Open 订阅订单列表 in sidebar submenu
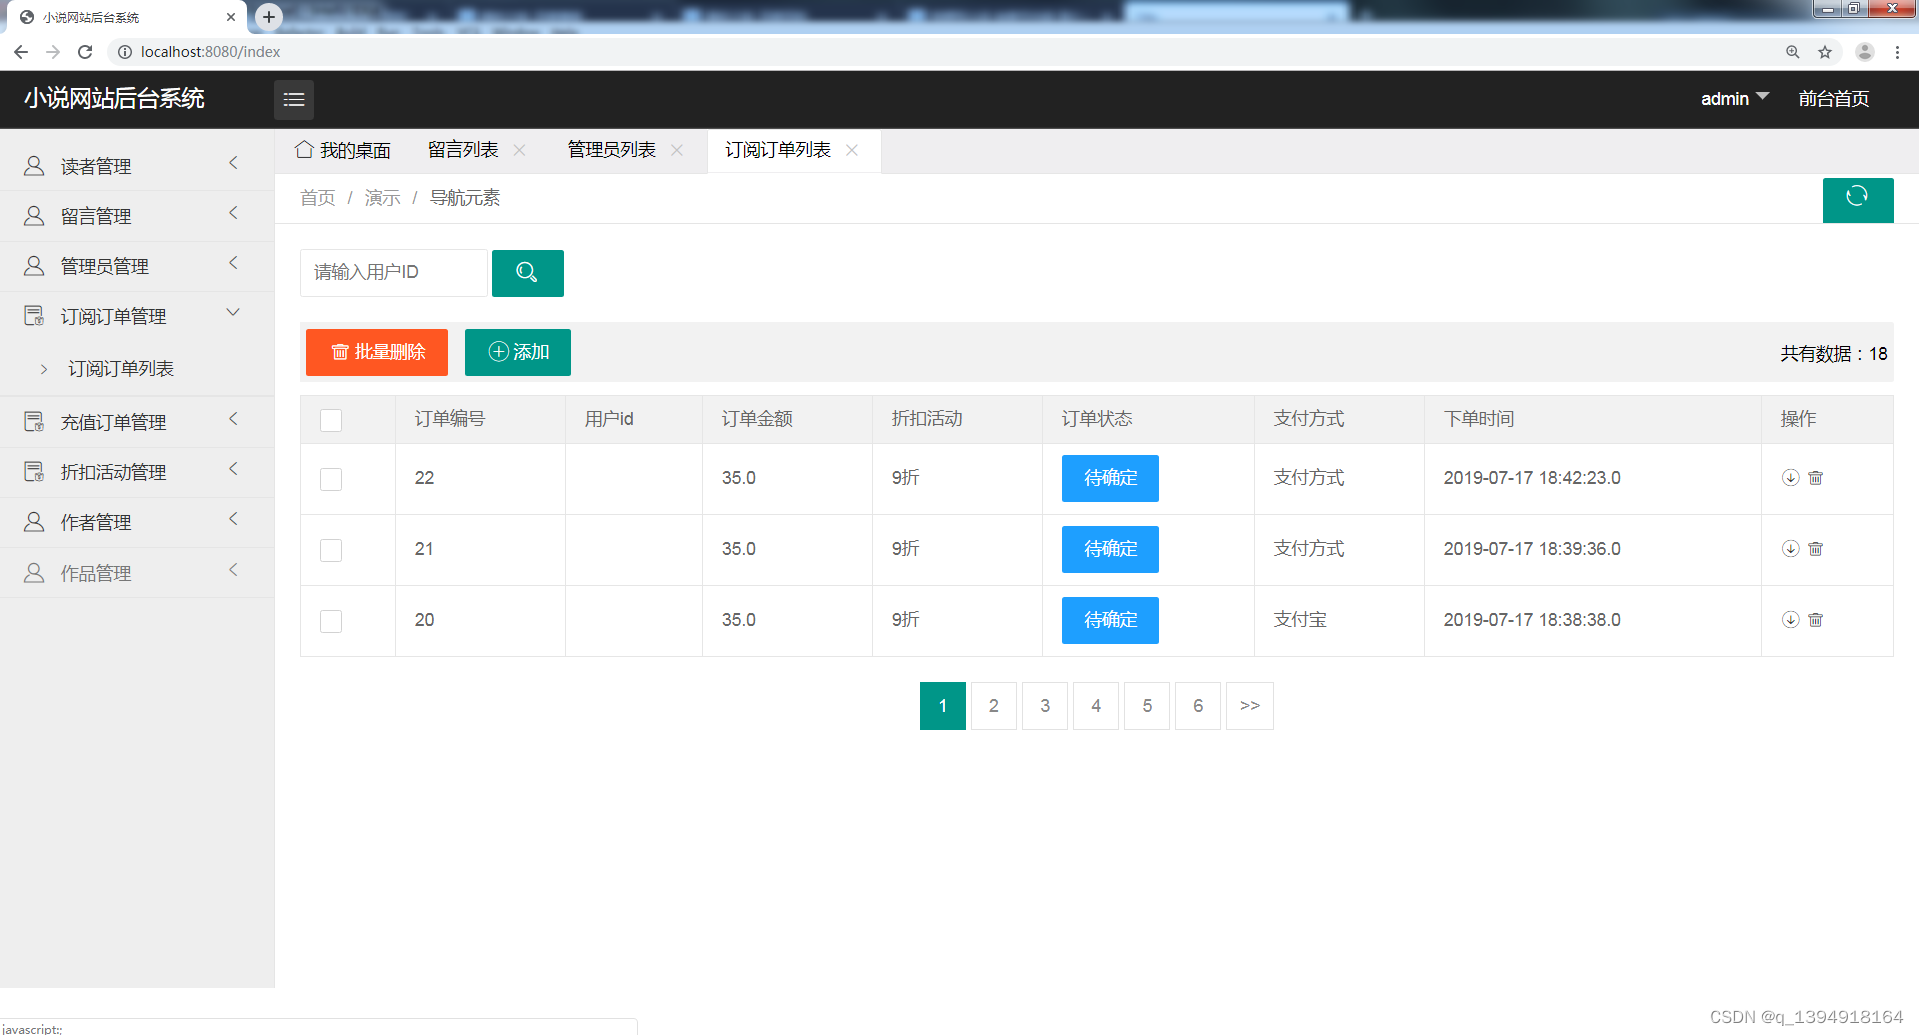 click(x=121, y=369)
